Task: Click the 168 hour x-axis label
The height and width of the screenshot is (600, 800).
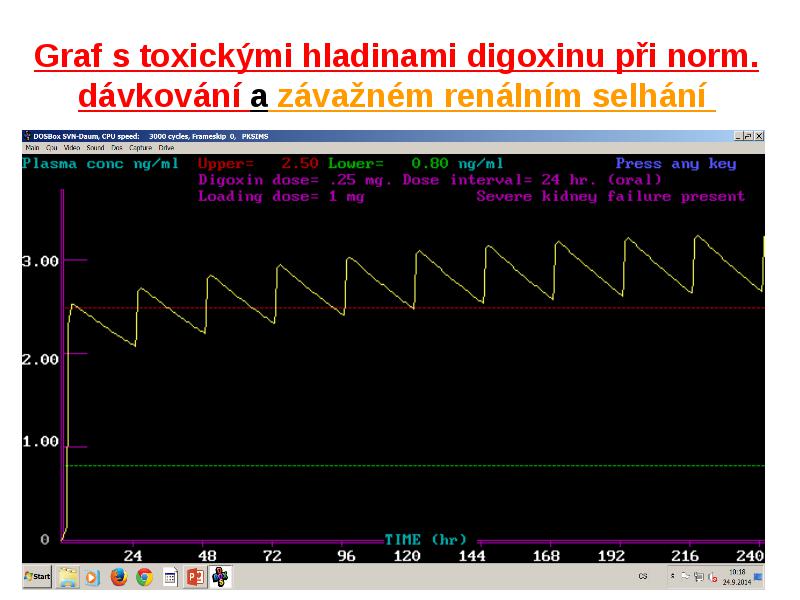Action: click(546, 556)
